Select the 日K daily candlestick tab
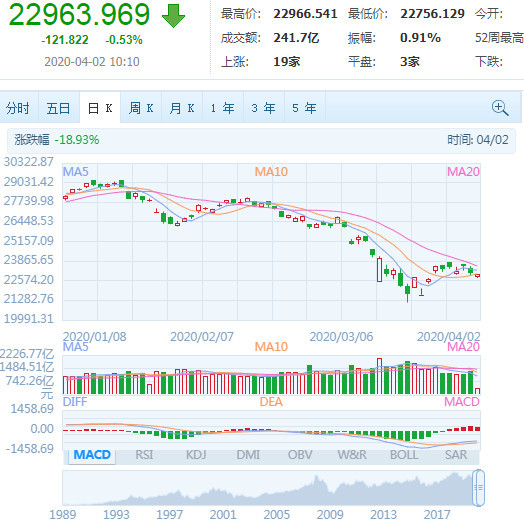This screenshot has height=523, width=524. pyautogui.click(x=100, y=108)
